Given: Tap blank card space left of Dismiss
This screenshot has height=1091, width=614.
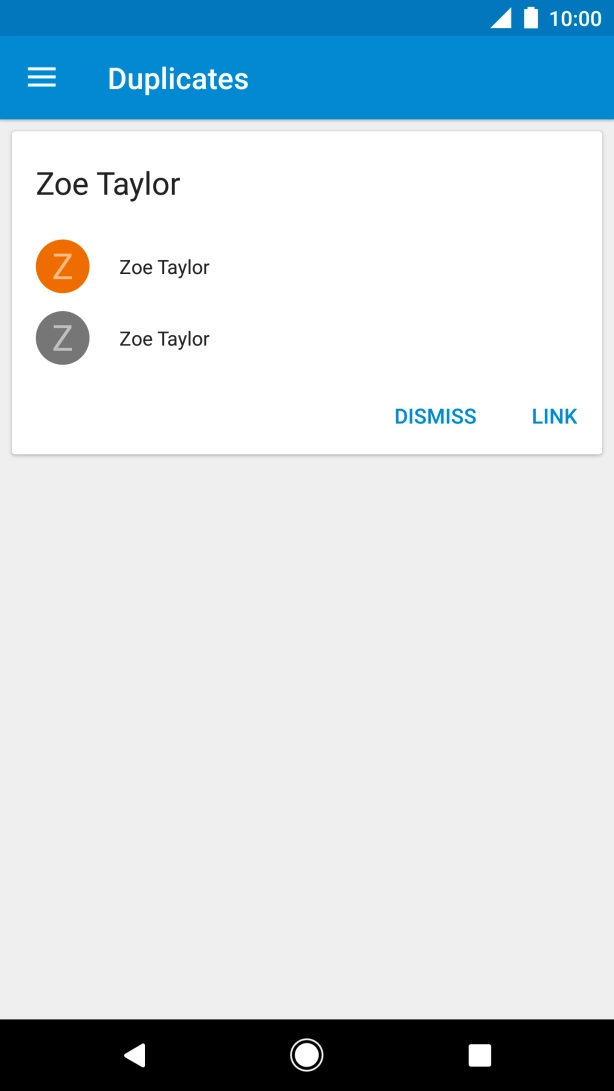Looking at the screenshot, I should tap(200, 416).
